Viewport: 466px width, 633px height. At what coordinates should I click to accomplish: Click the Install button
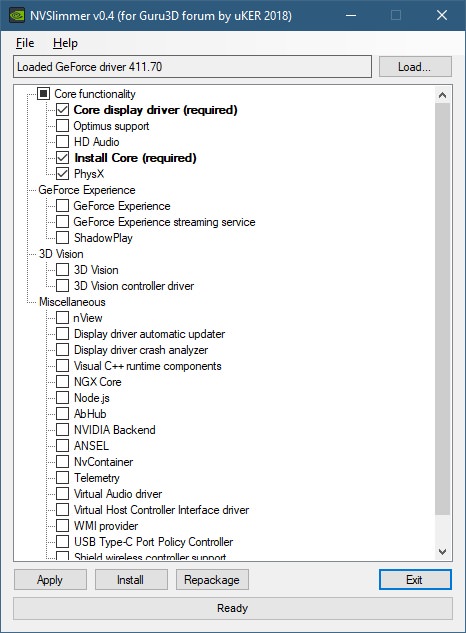pos(131,580)
